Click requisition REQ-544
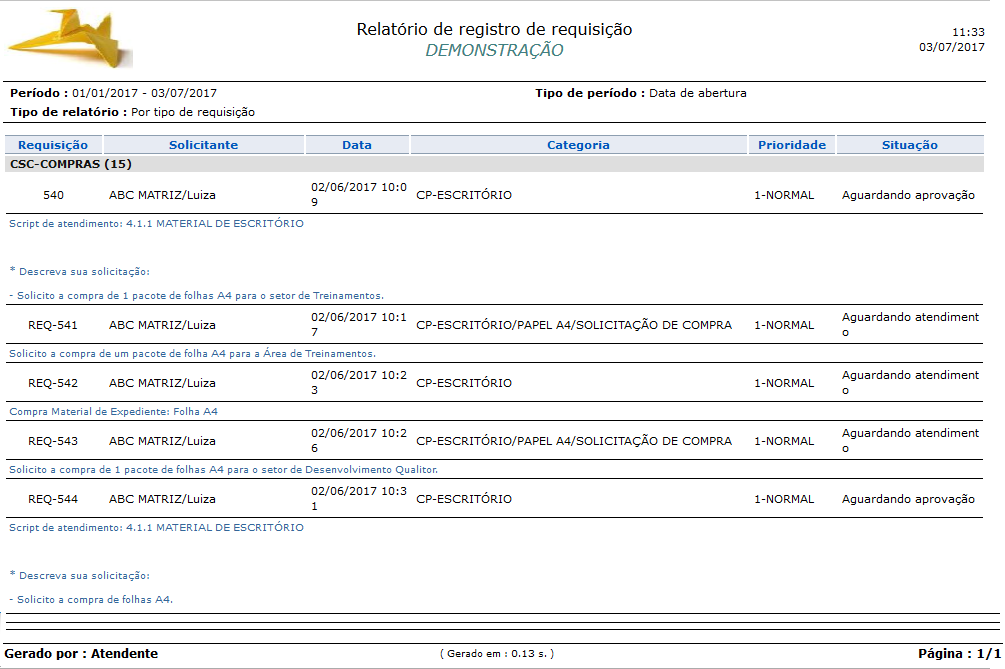1005x669 pixels. click(53, 499)
